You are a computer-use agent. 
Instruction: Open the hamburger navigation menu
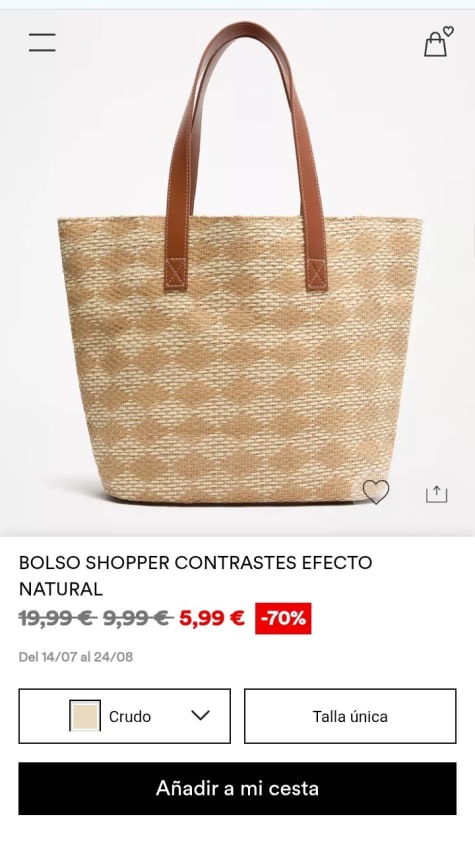(x=42, y=42)
